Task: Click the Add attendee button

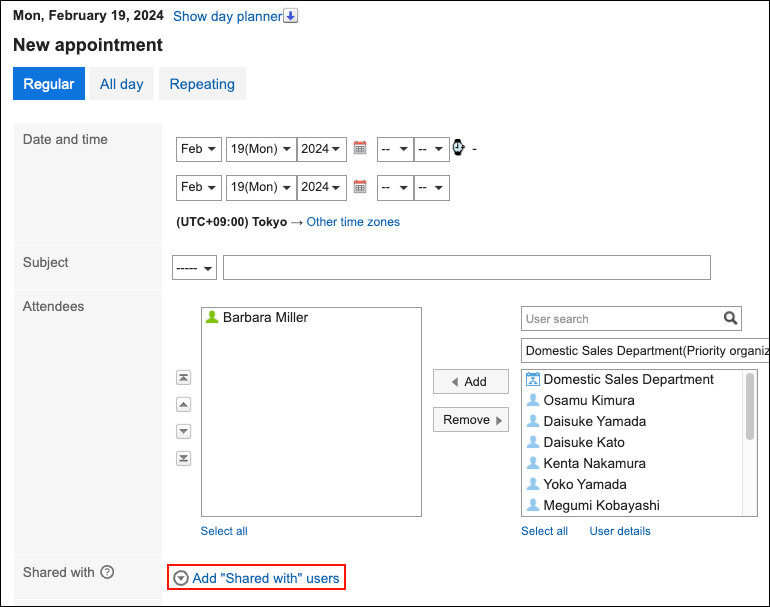Action: point(470,382)
